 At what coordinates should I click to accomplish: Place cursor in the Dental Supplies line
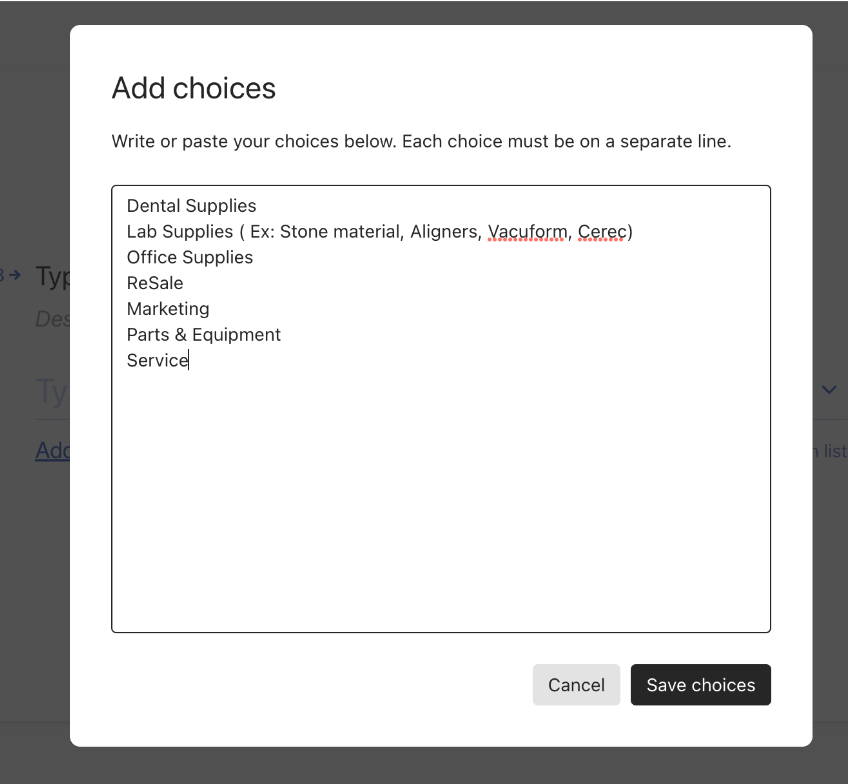[x=191, y=206]
